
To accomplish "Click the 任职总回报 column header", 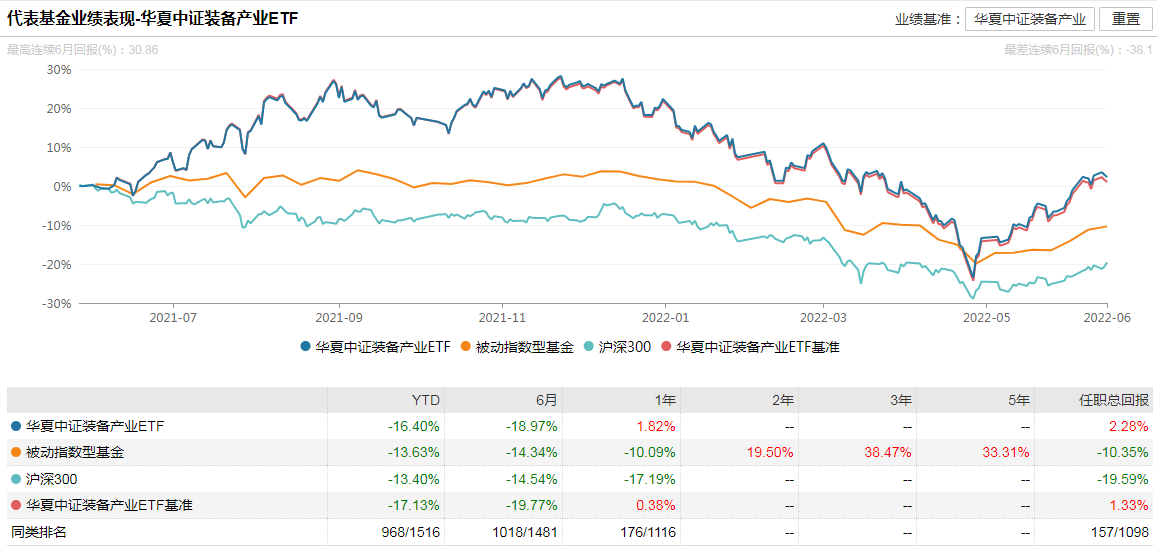I will (1115, 400).
